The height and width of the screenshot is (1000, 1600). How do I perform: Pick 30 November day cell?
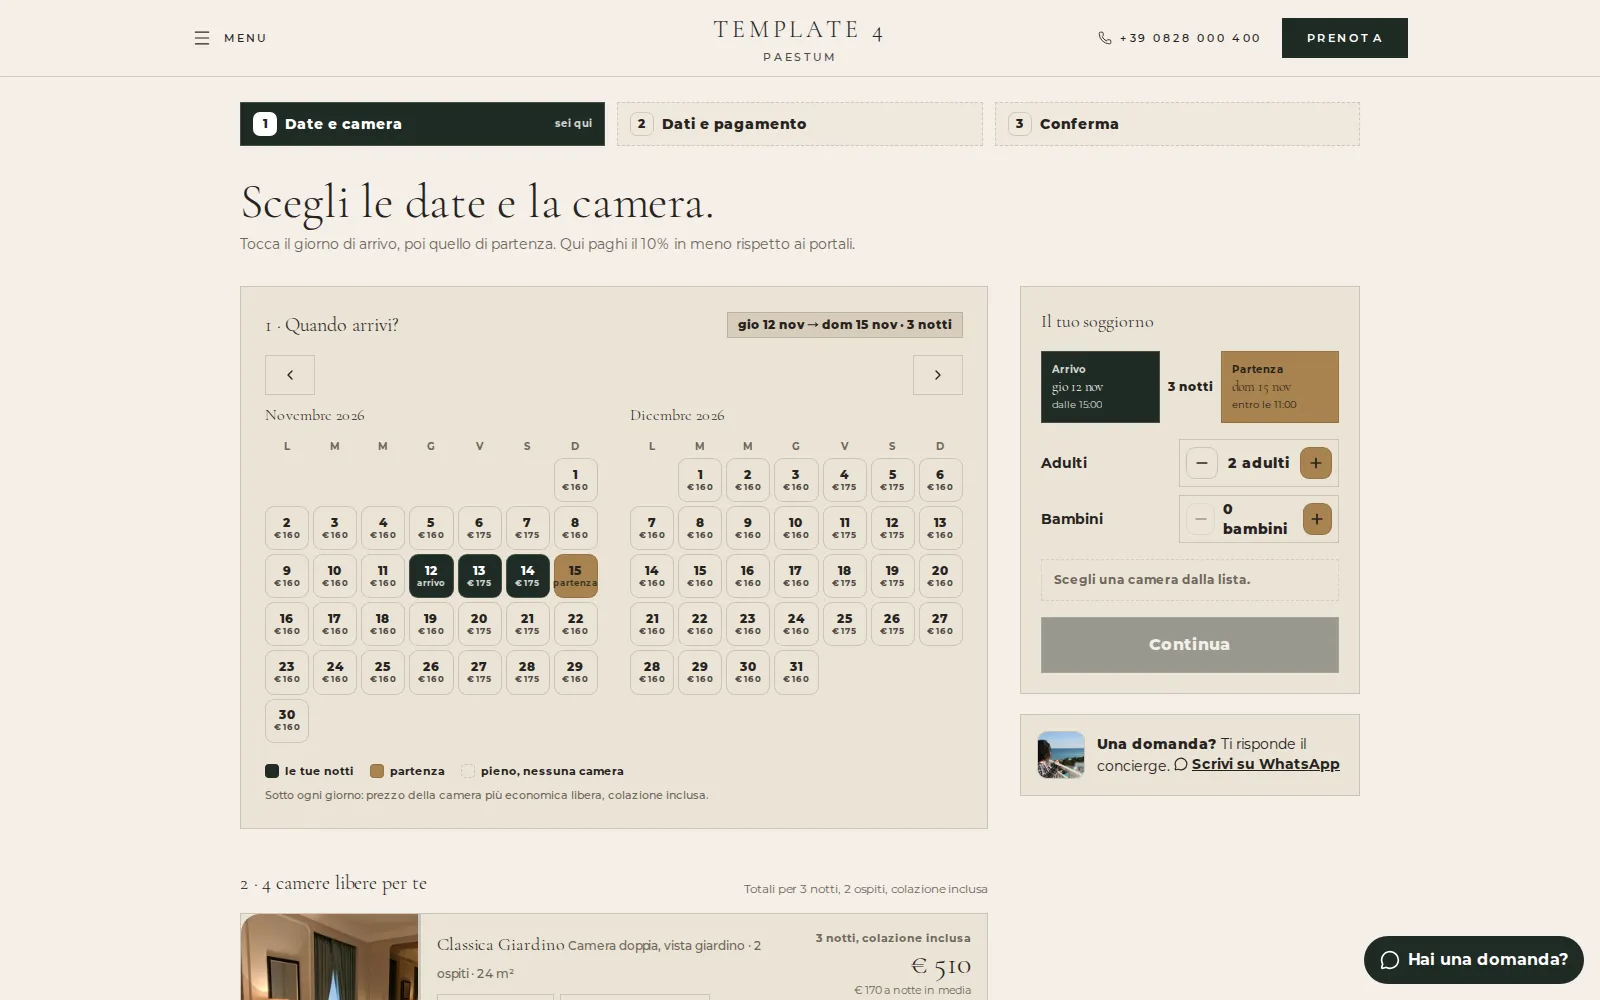tap(287, 720)
